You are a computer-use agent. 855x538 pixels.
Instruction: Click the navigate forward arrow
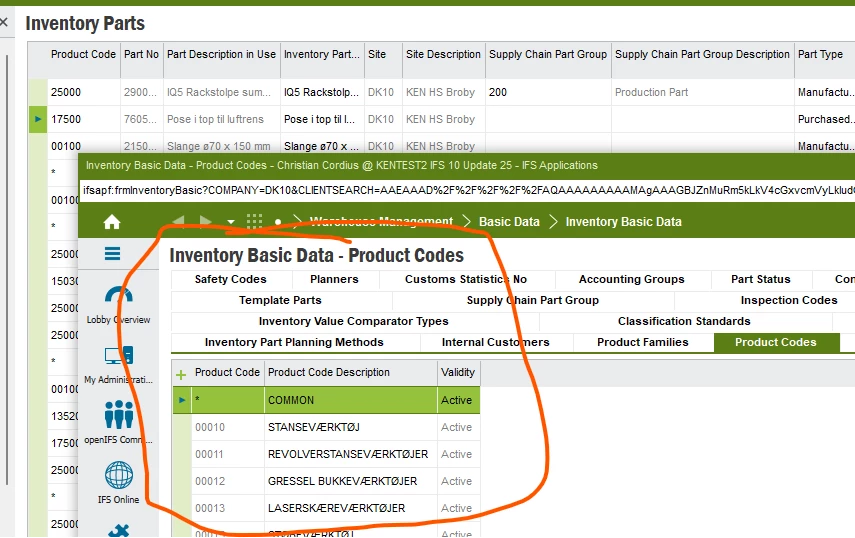tap(205, 222)
